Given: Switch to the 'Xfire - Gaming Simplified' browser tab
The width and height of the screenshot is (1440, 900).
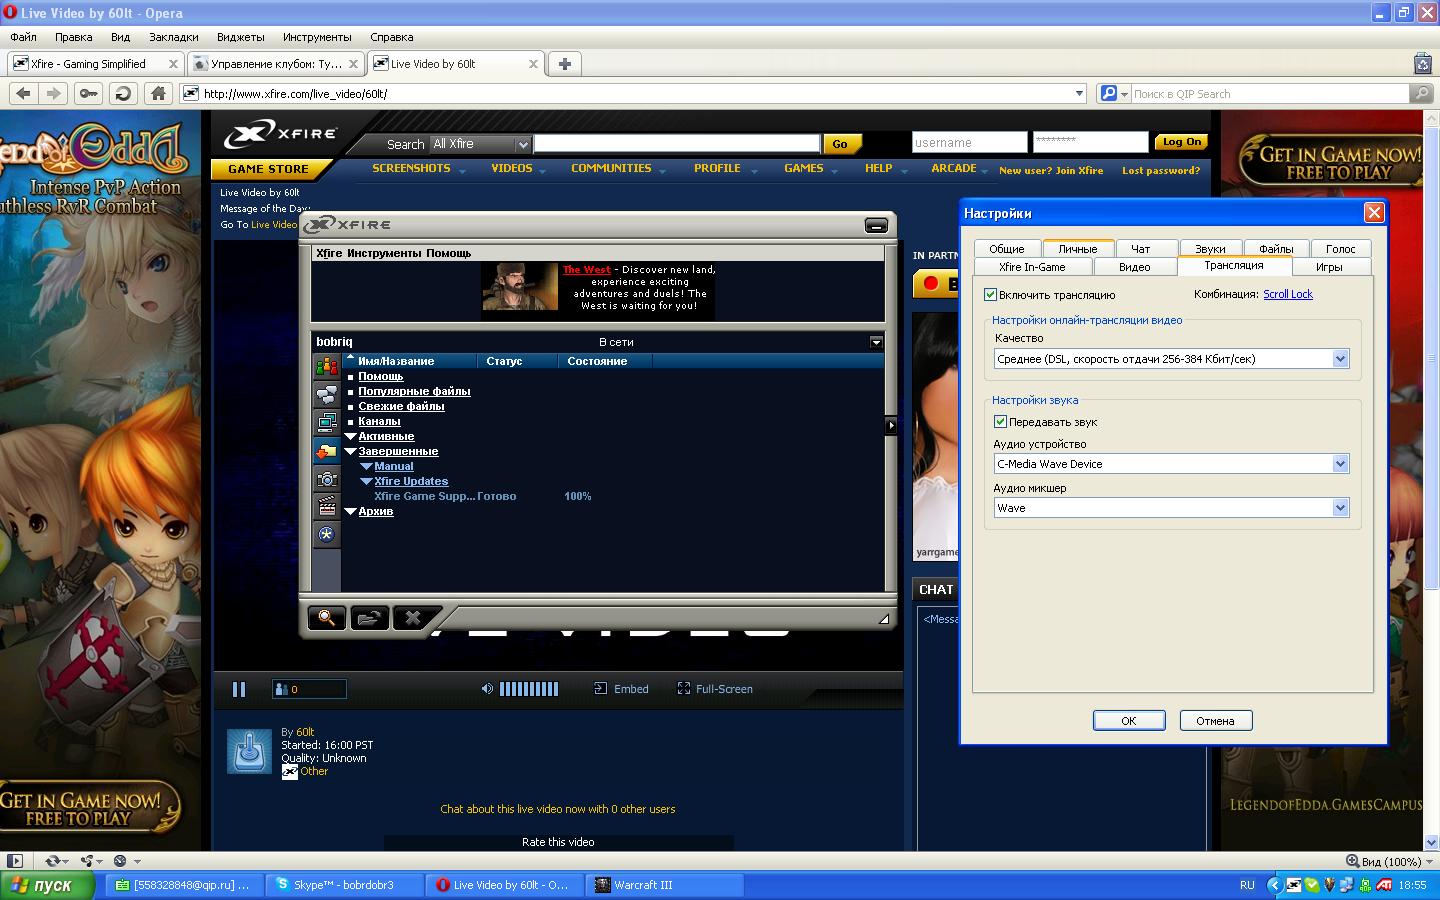Looking at the screenshot, I should pyautogui.click(x=95, y=64).
